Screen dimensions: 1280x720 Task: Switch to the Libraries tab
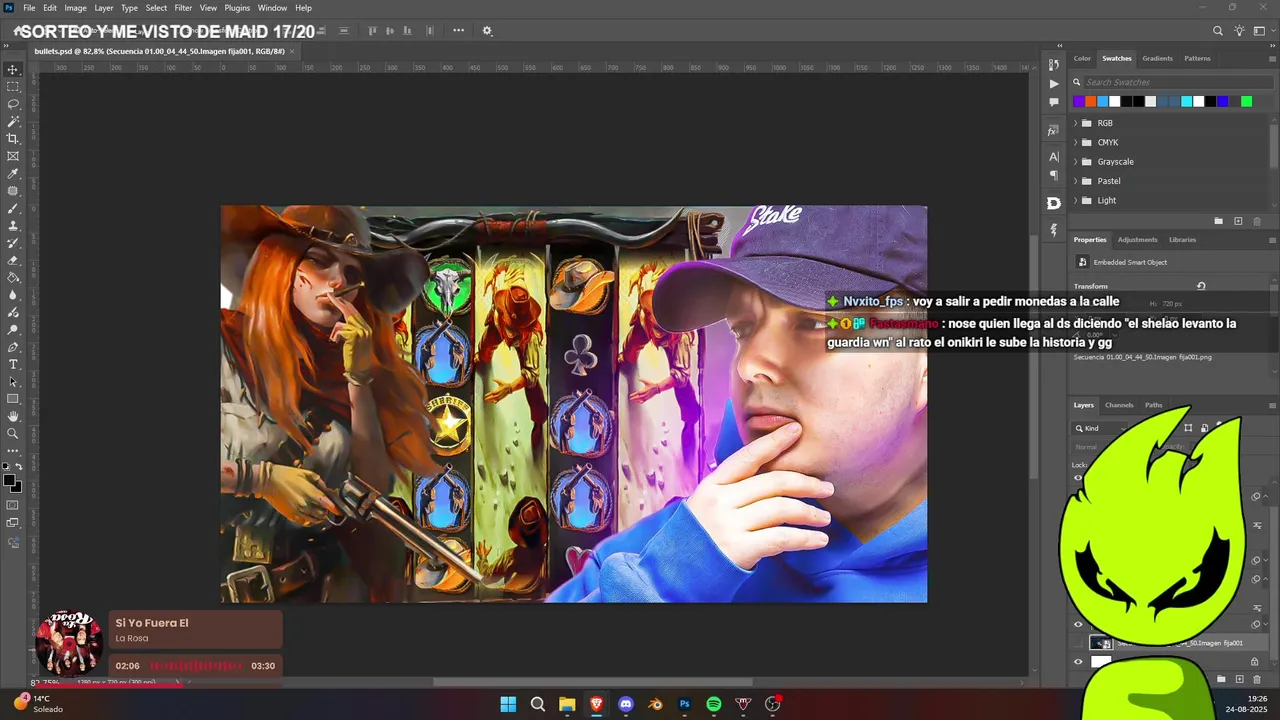pyautogui.click(x=1182, y=240)
